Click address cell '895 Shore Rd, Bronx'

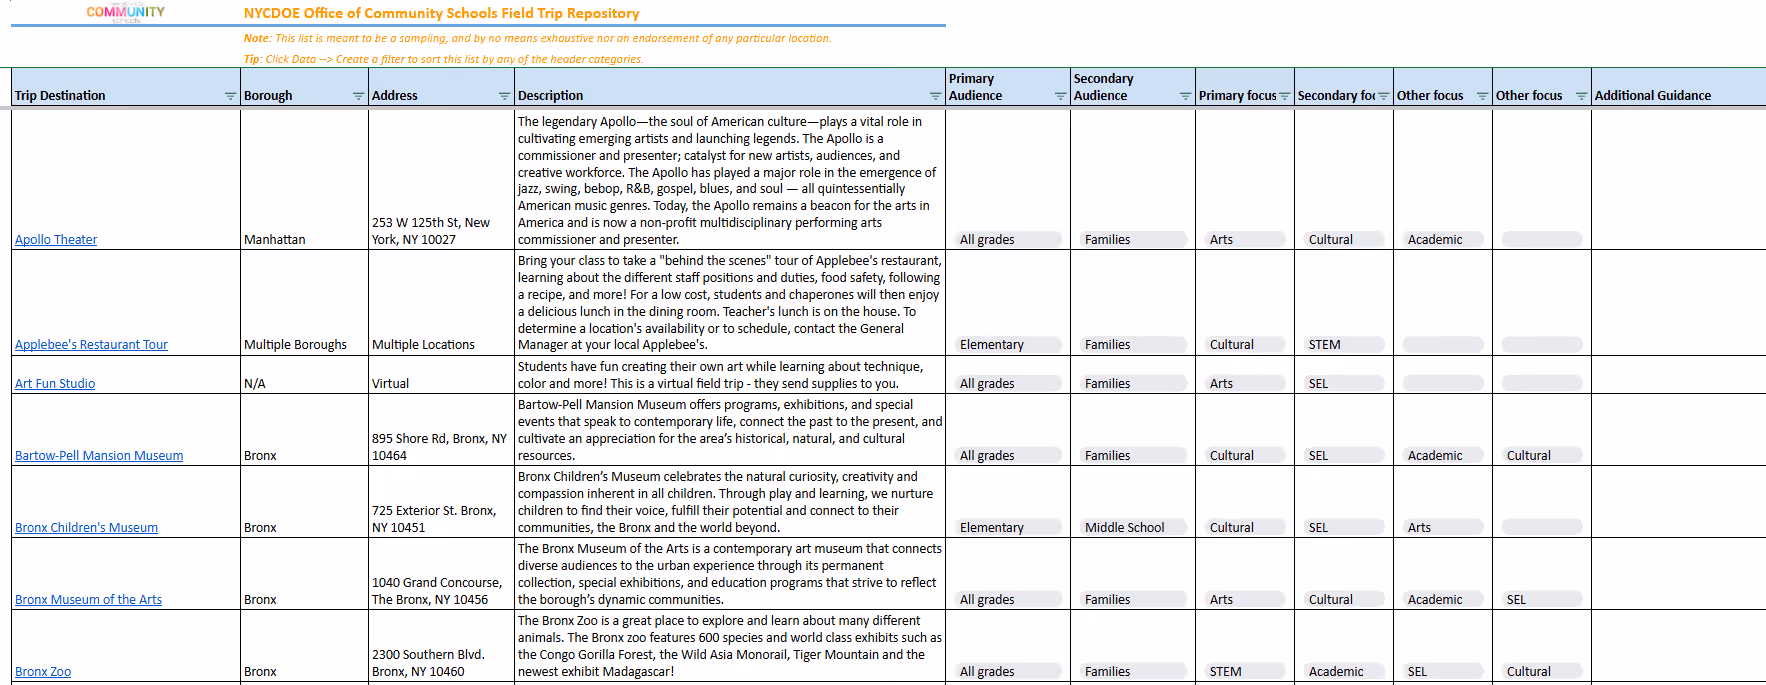441,430
